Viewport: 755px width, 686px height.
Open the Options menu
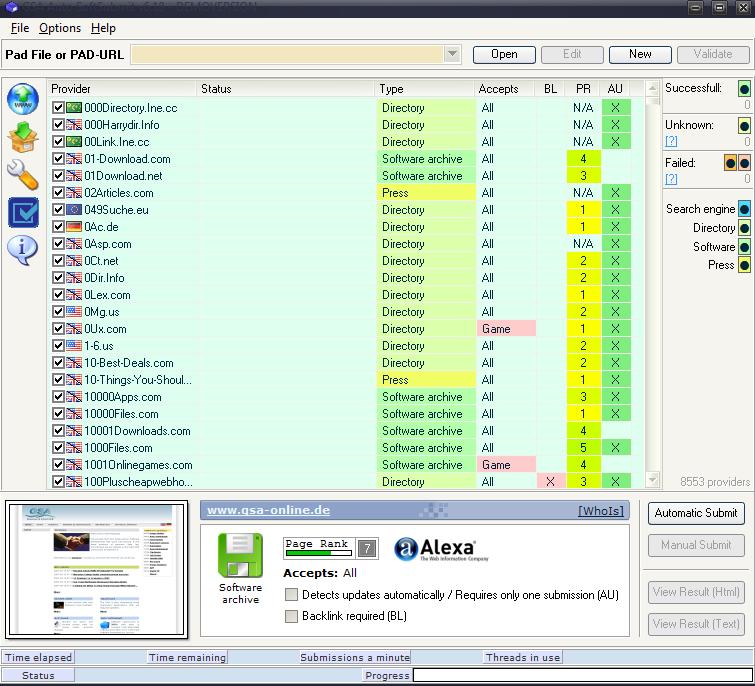point(60,28)
